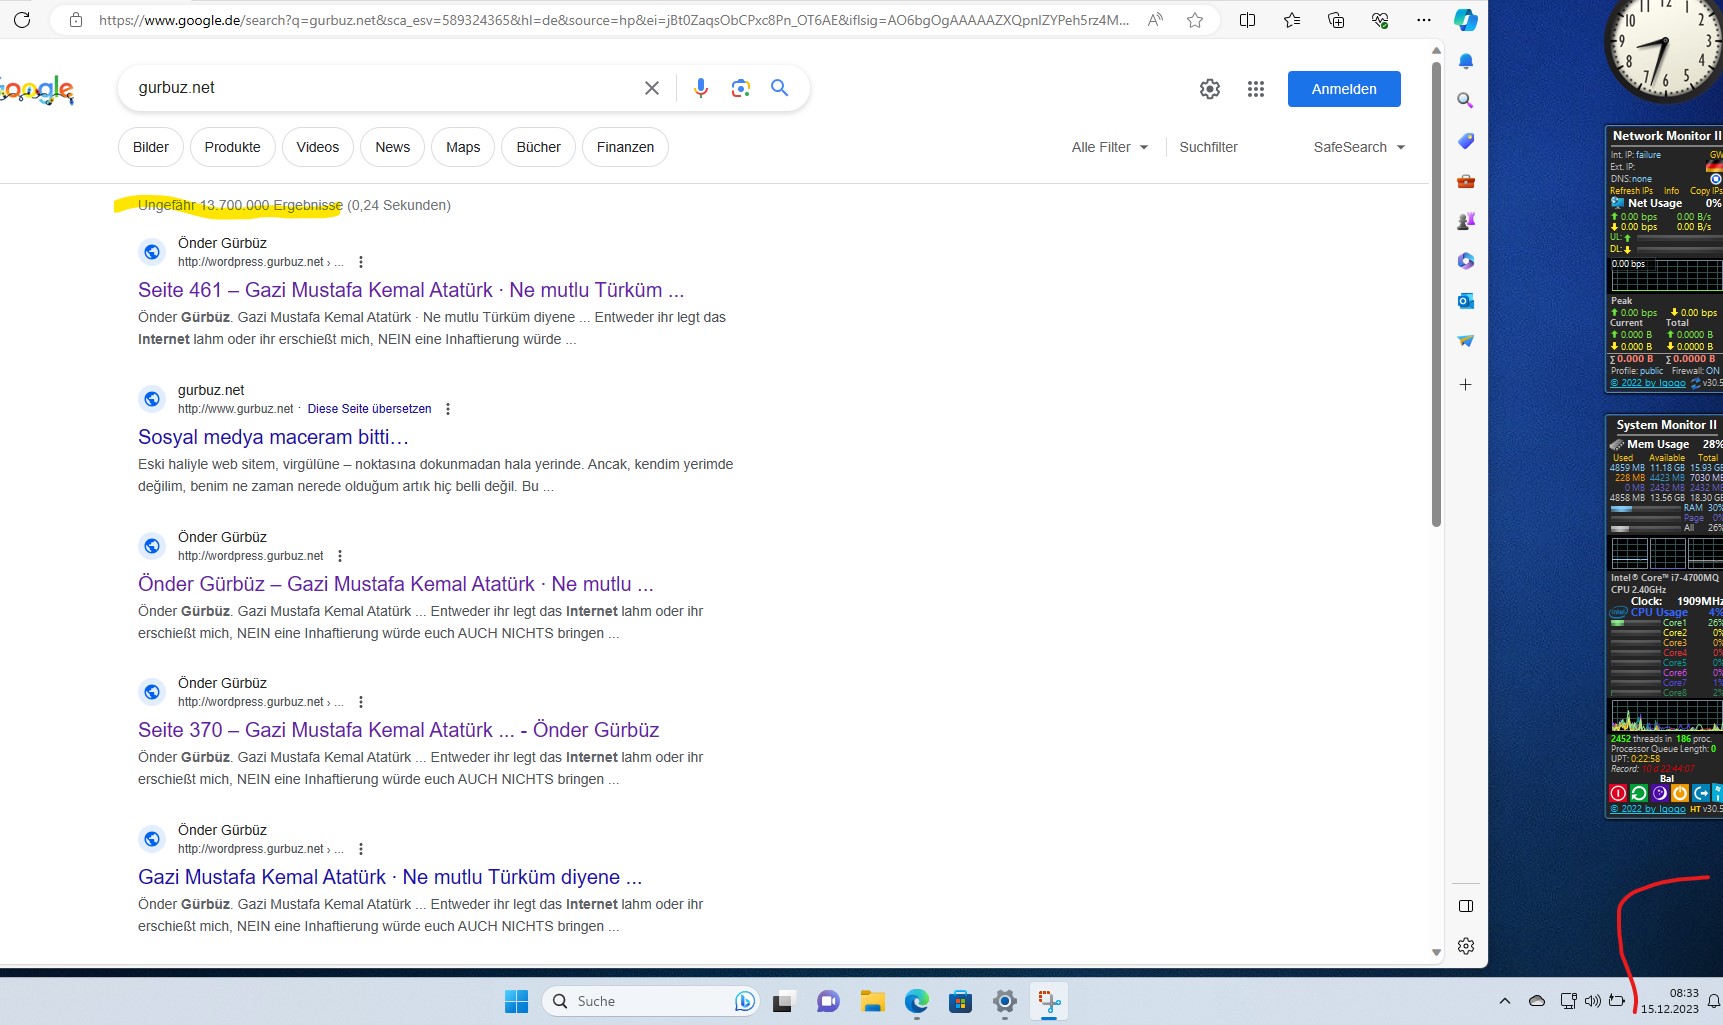Add page to favorites with star icon
This screenshot has width=1723, height=1025.
click(x=1195, y=20)
